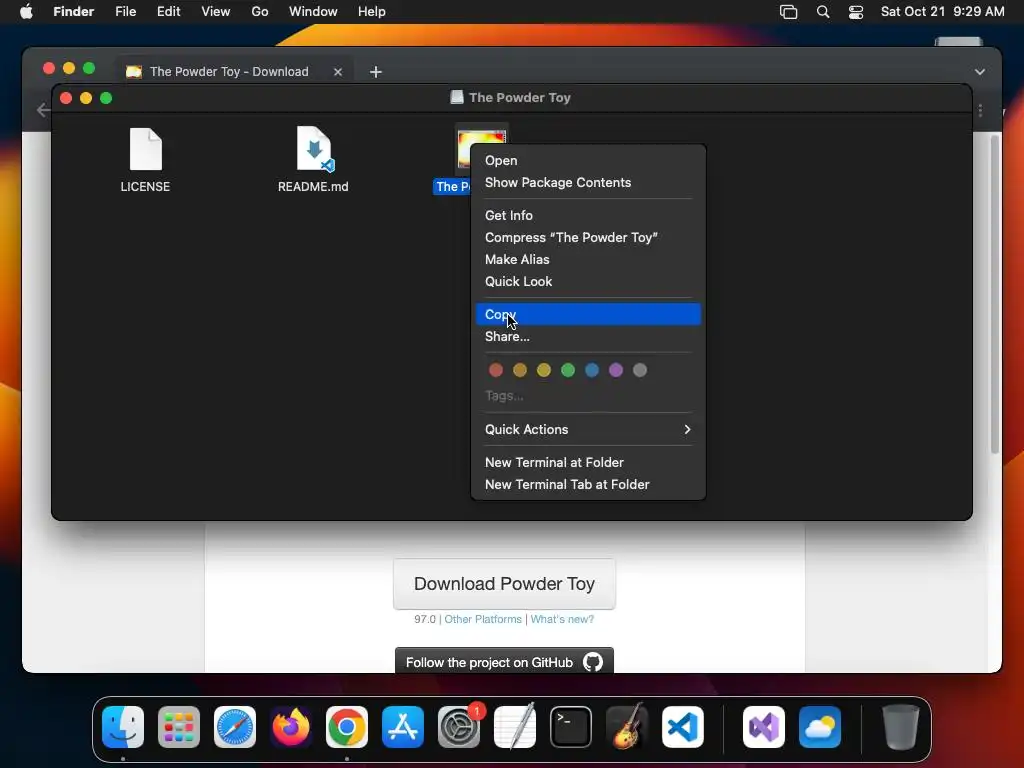Switch to The Powder Toy - Download tab

235,72
